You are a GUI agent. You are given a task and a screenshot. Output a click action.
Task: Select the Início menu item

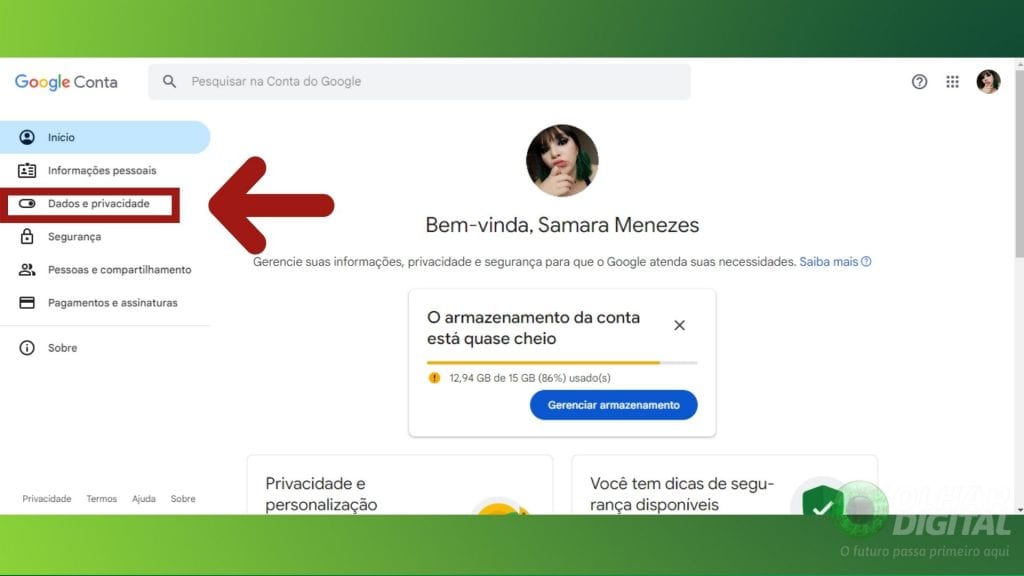105,137
